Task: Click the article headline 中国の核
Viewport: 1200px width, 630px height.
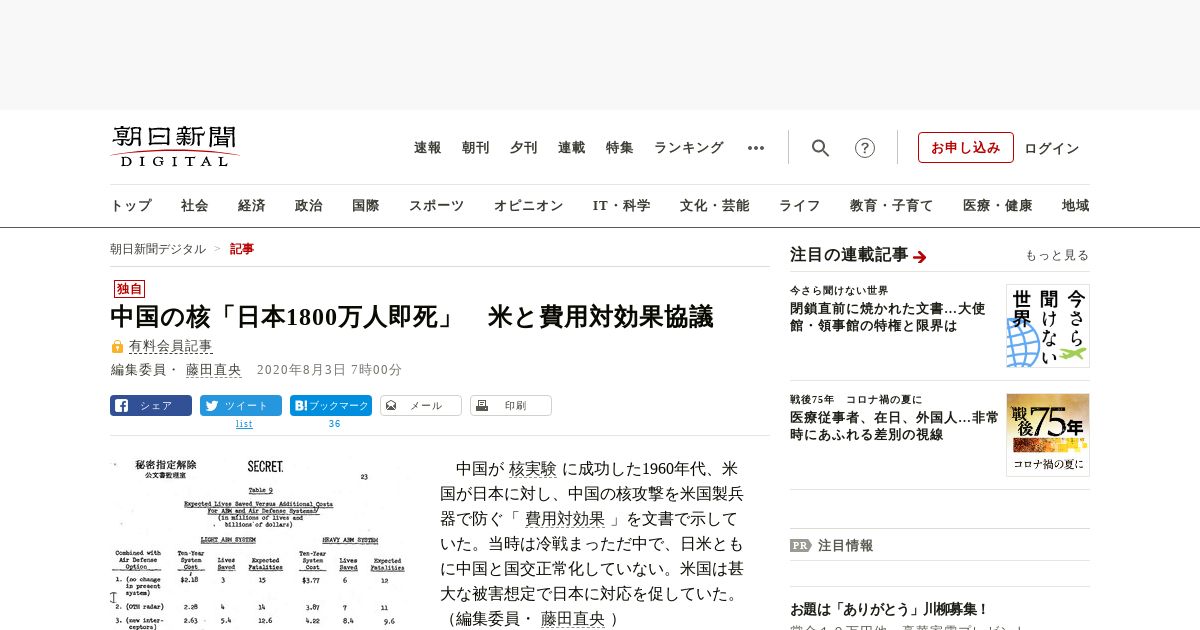Action: [x=412, y=317]
